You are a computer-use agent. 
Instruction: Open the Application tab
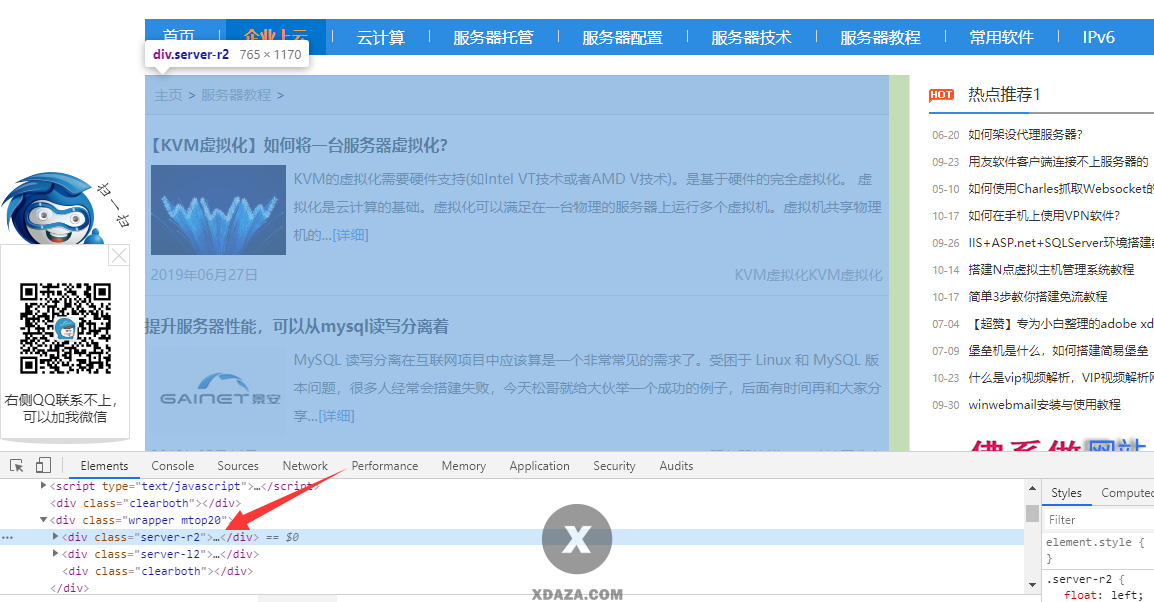coord(539,466)
